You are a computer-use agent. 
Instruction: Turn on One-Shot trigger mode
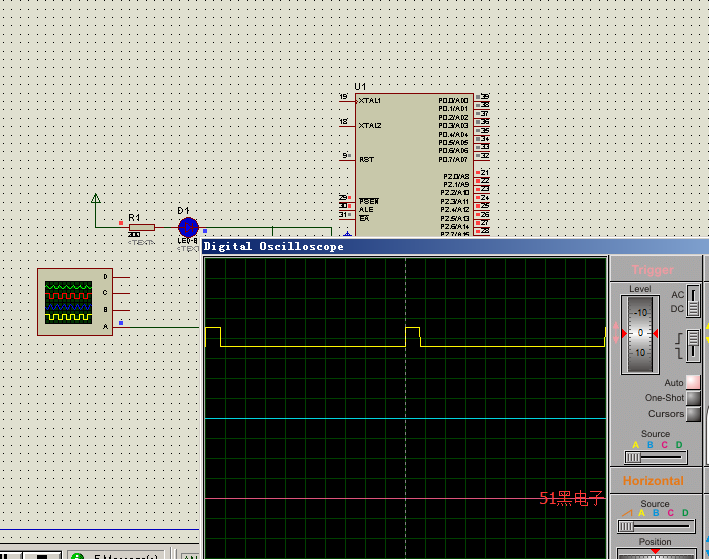tap(693, 398)
